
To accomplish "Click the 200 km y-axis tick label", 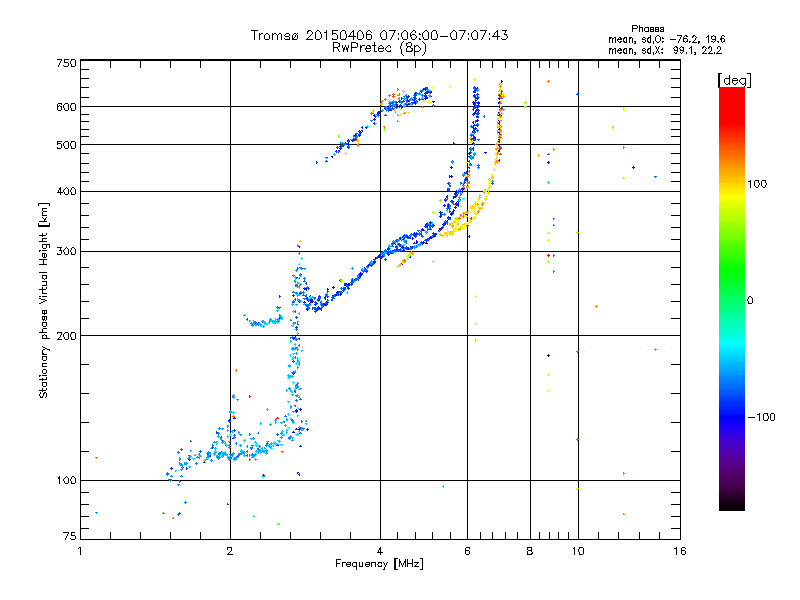I will pyautogui.click(x=66, y=336).
